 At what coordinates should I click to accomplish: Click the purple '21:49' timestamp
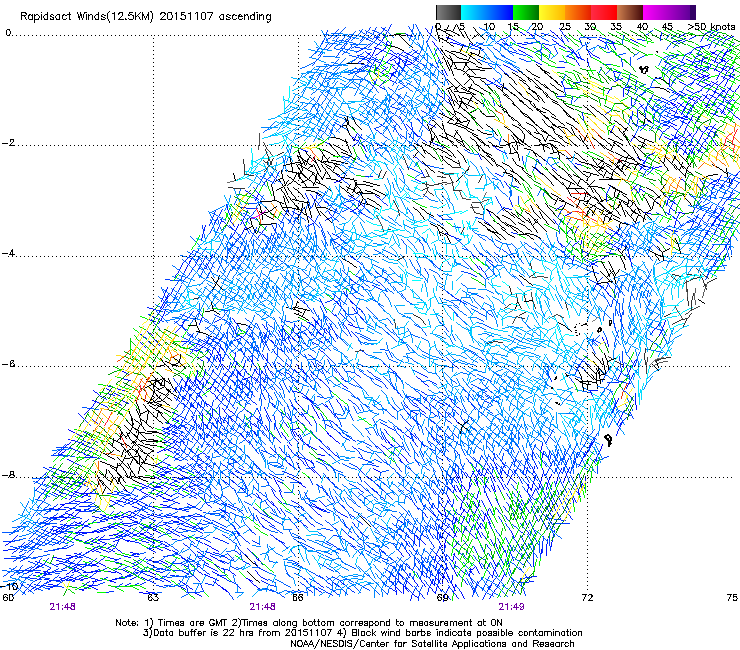(x=511, y=607)
